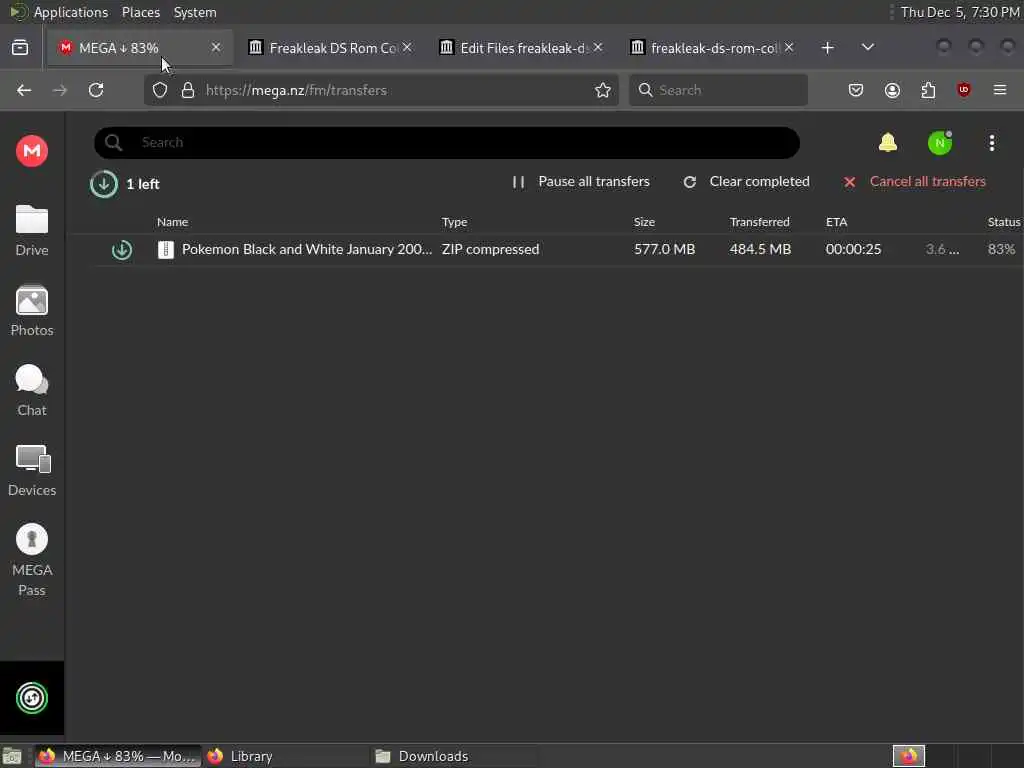Open Devices in MEGA sidebar
The width and height of the screenshot is (1024, 768).
click(x=31, y=471)
